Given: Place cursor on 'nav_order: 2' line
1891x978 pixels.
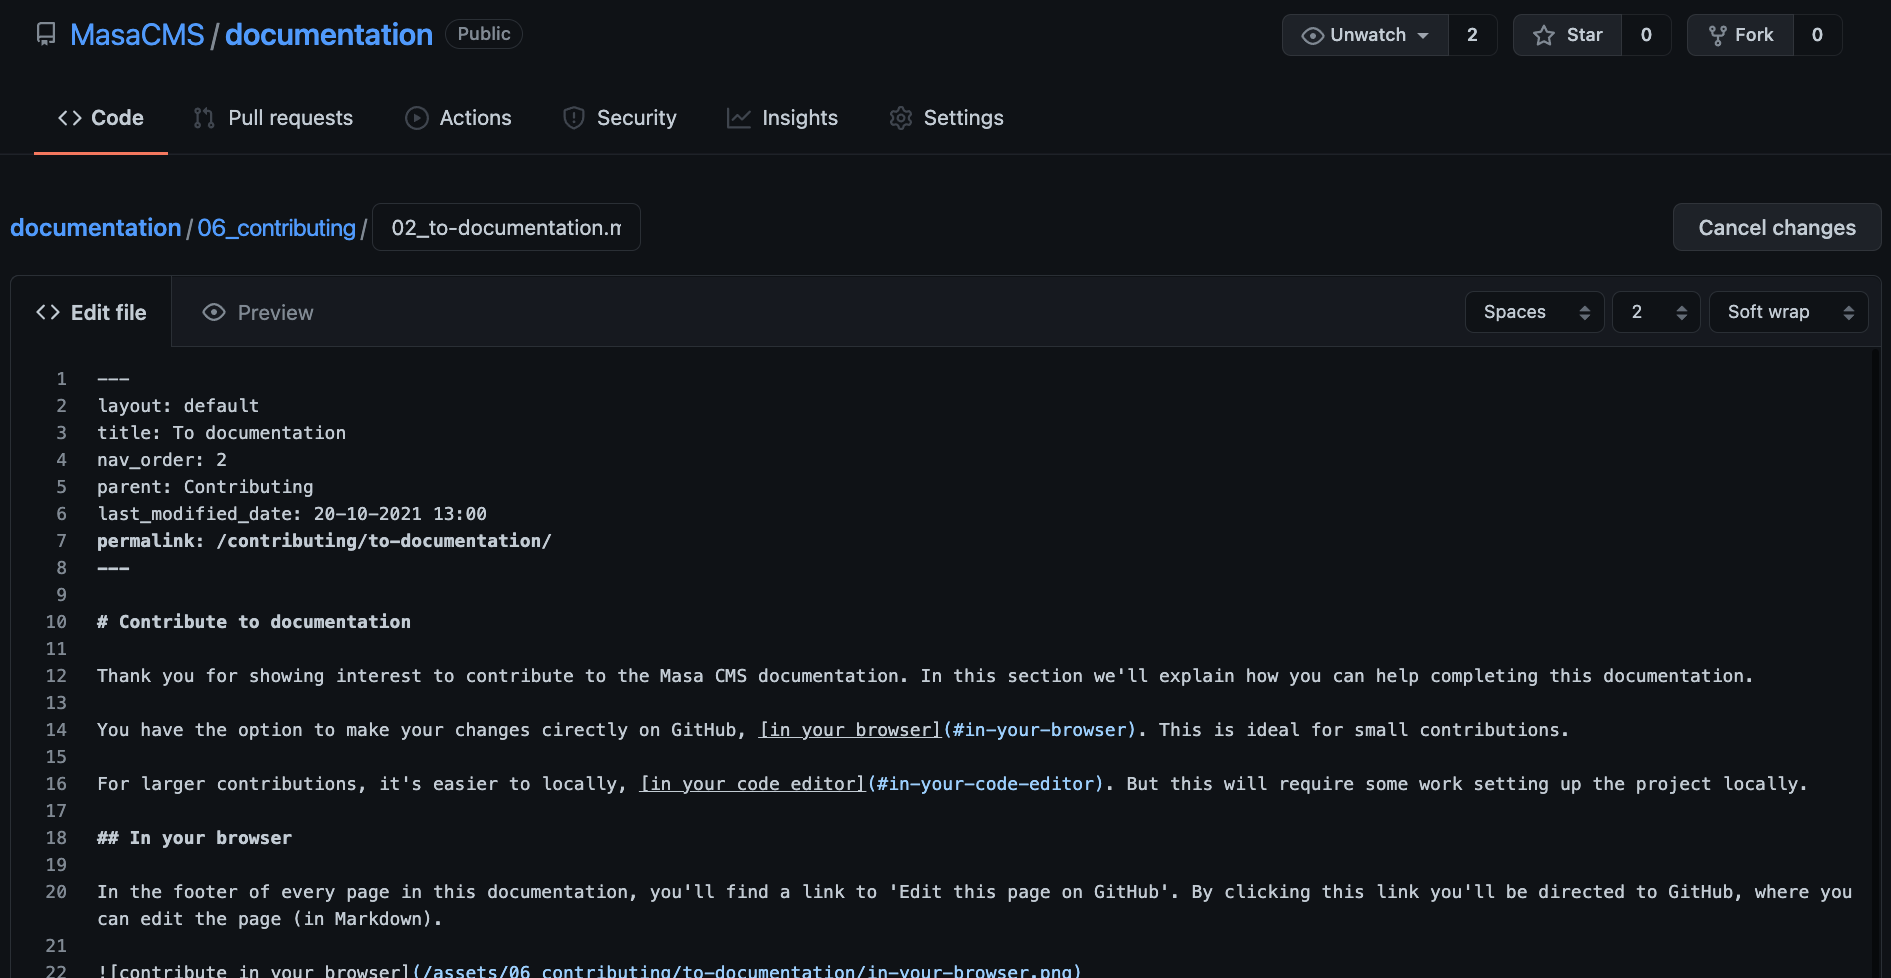Looking at the screenshot, I should (x=162, y=460).
